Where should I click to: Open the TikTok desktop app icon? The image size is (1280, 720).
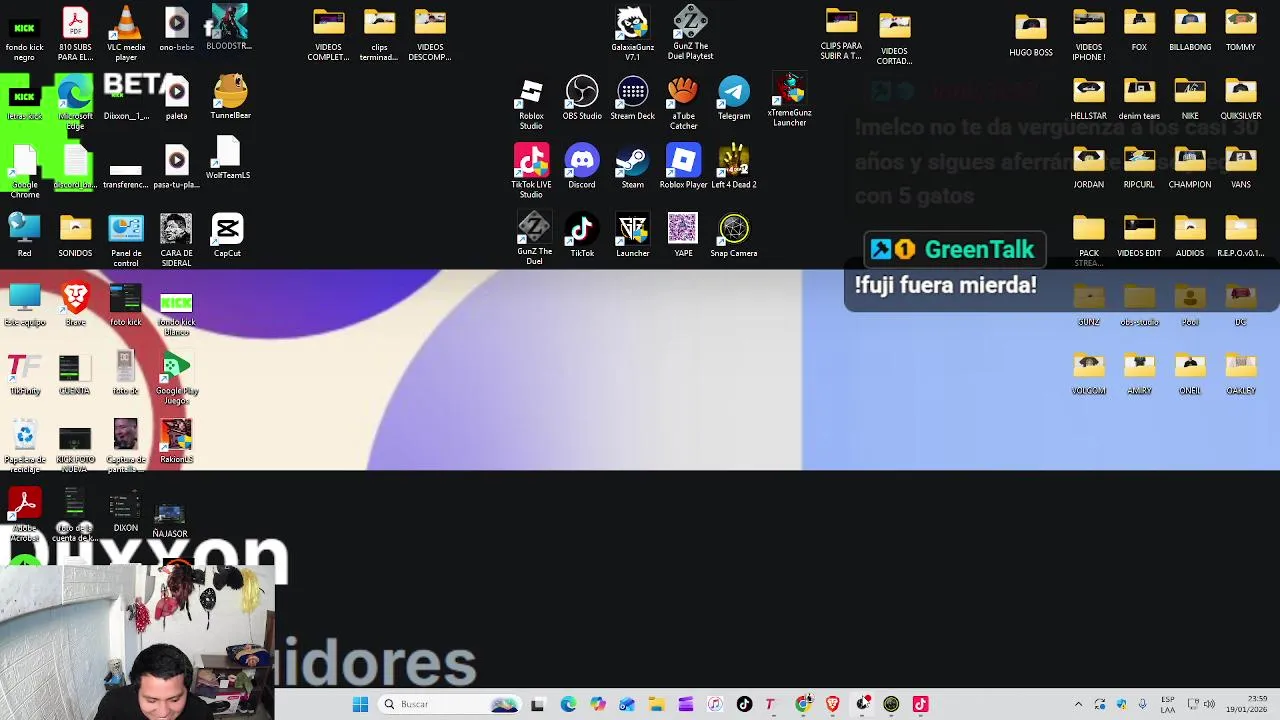pos(582,236)
